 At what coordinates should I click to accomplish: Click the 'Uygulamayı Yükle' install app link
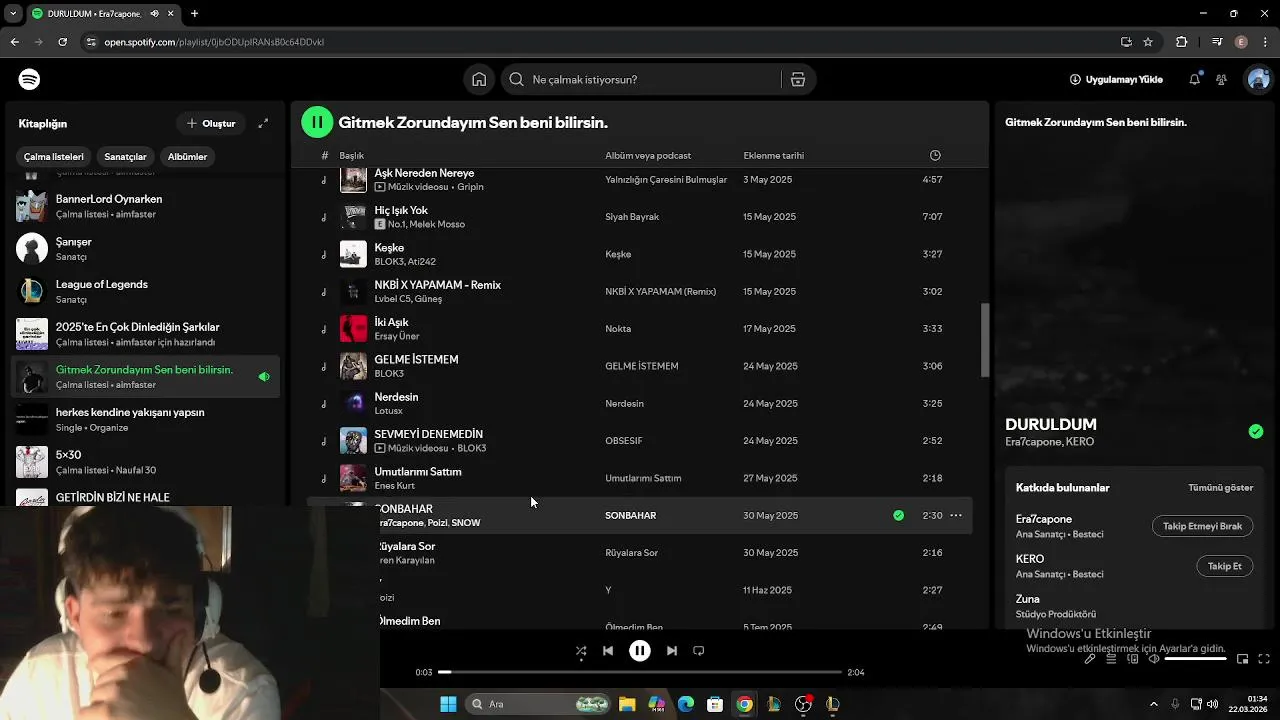pos(1116,79)
